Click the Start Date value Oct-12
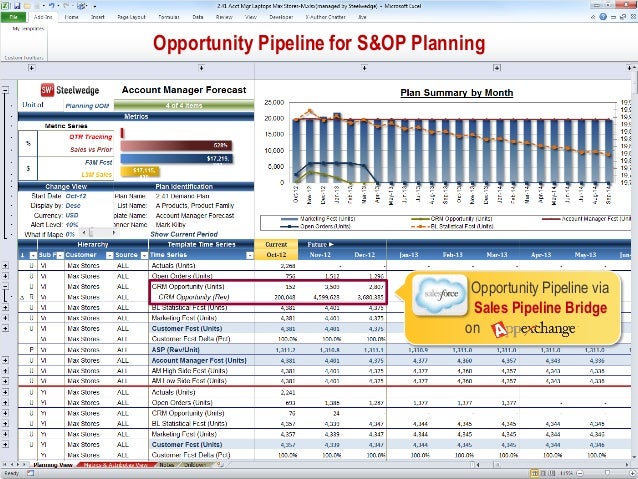Screen dimensions: 638x479 (x=76, y=196)
